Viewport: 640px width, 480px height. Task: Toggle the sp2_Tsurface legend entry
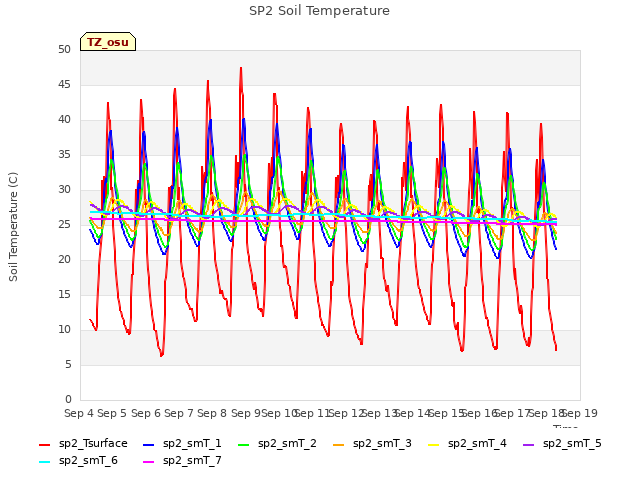83,444
